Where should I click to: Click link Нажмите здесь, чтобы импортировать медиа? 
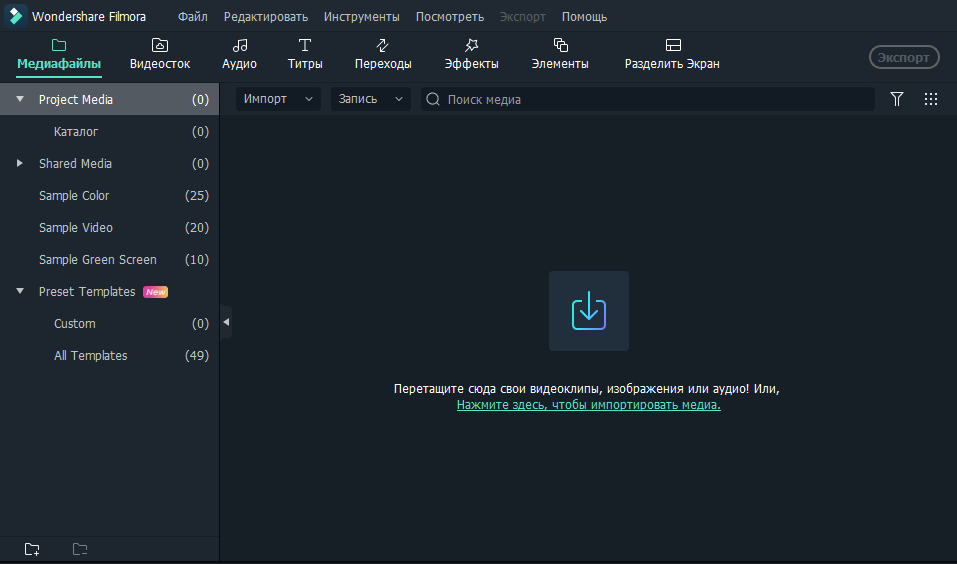pos(588,405)
